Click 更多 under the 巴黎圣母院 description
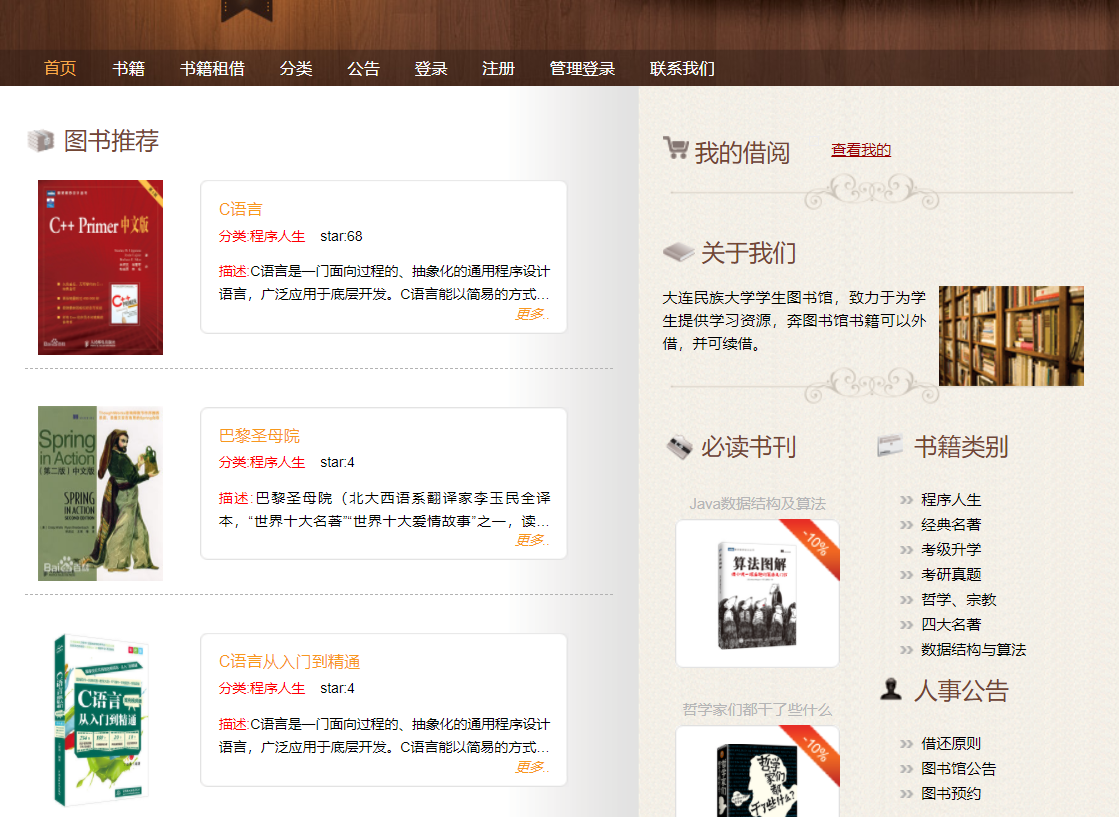 pos(532,540)
